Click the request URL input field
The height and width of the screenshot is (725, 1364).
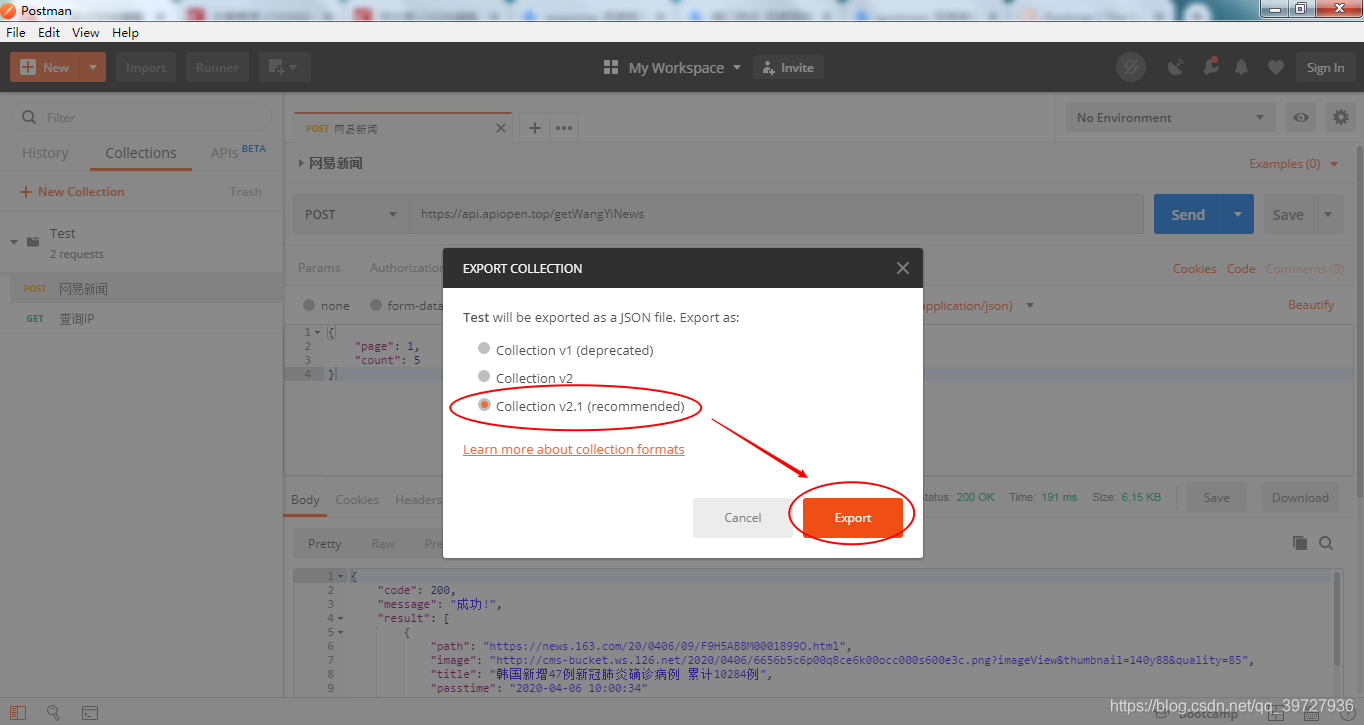pos(776,214)
